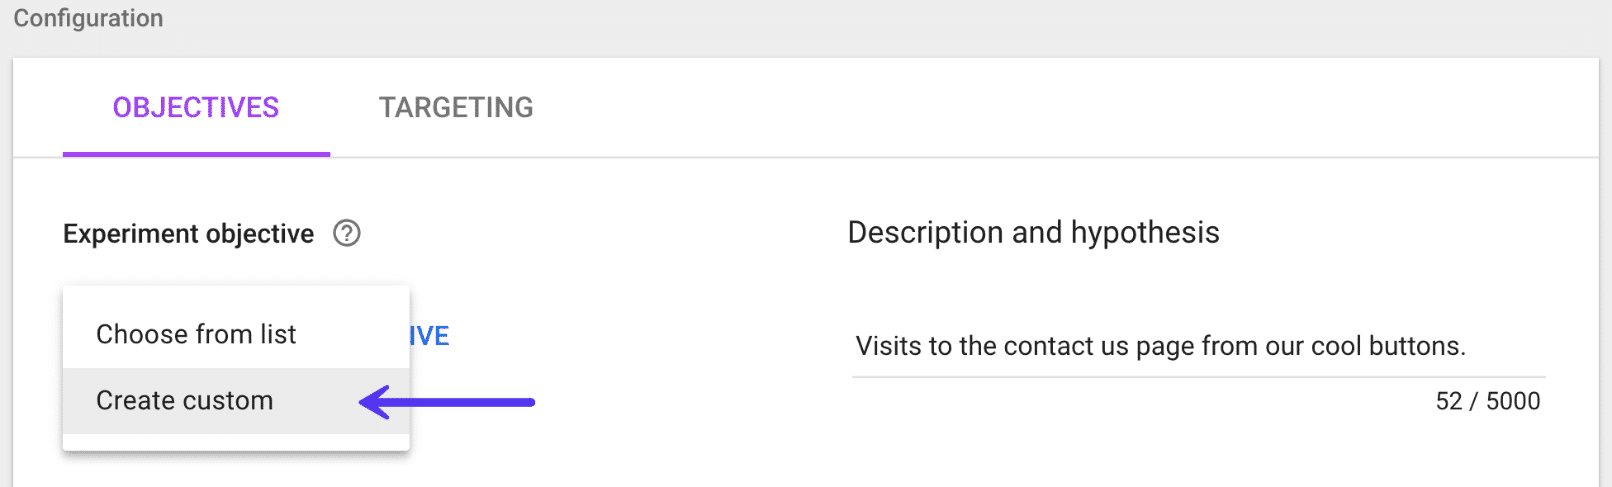Viewport: 1612px width, 487px height.
Task: Click the Description and hypothesis heading
Action: [1033, 232]
